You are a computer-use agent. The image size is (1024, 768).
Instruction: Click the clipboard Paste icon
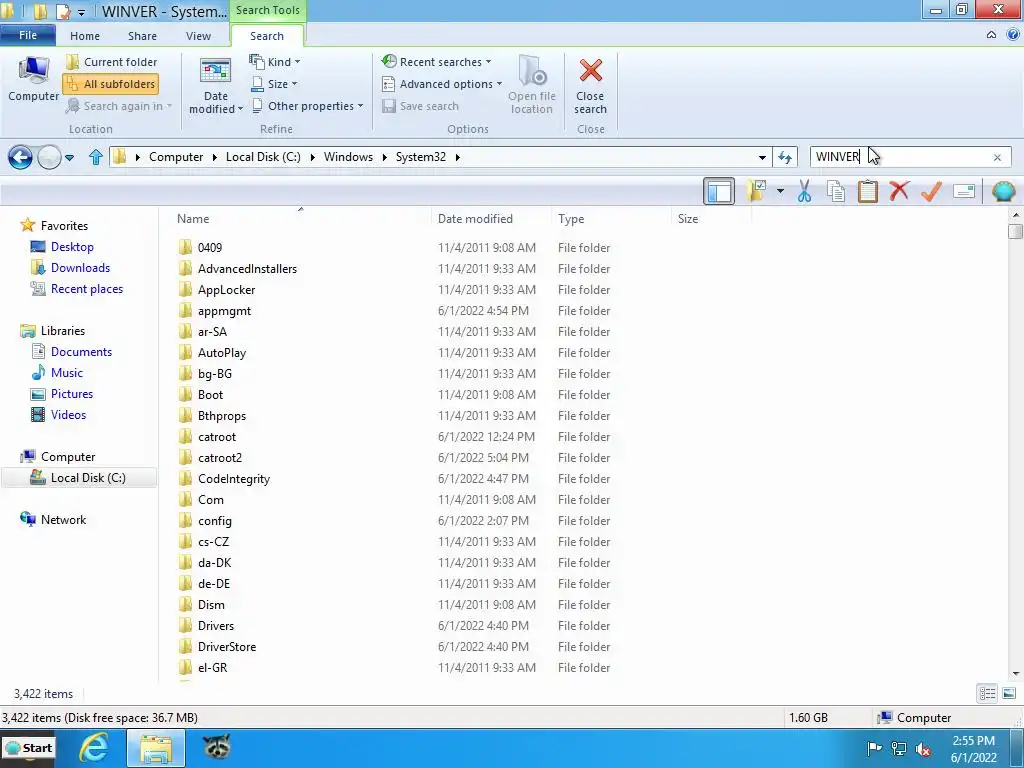[x=867, y=191]
